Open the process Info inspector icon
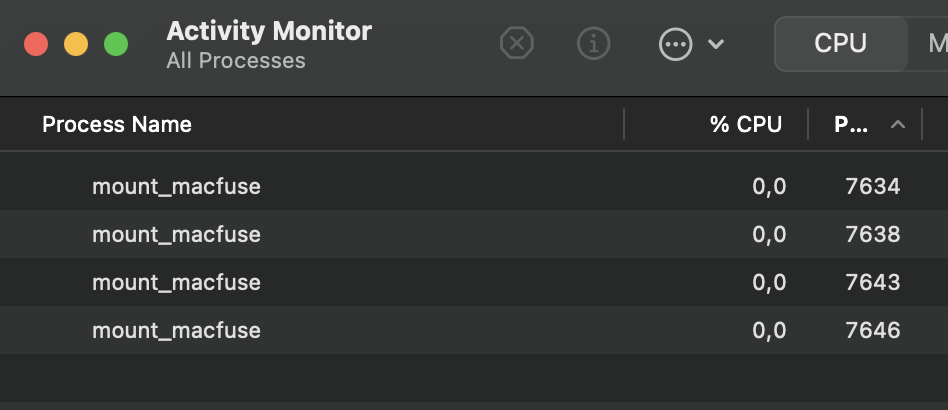The width and height of the screenshot is (948, 410). click(594, 44)
